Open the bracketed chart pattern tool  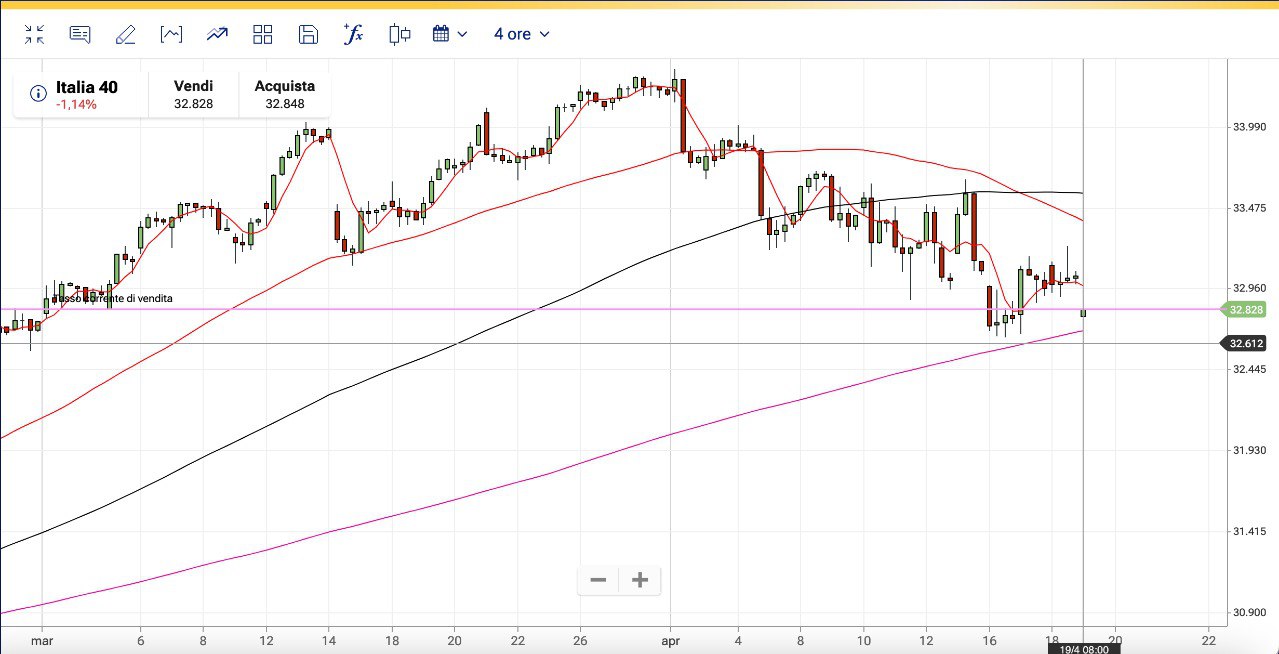point(171,35)
